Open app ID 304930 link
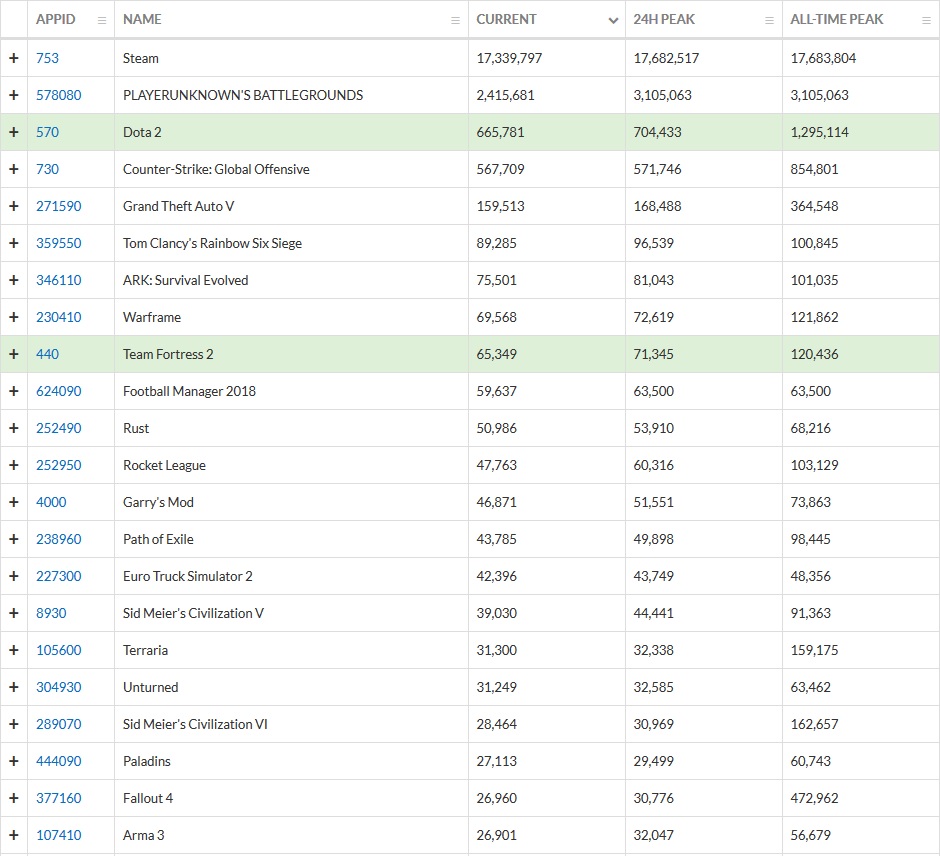 [59, 687]
